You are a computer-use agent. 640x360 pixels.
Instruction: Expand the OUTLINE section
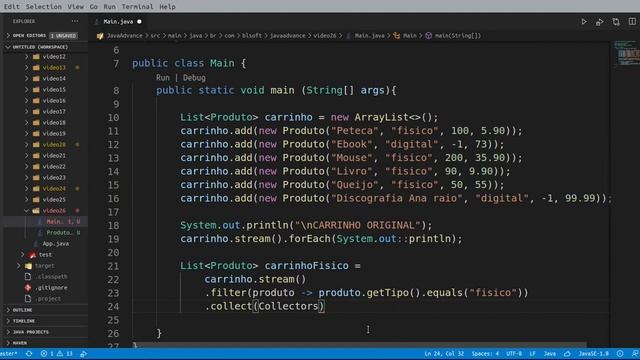tap(22, 310)
